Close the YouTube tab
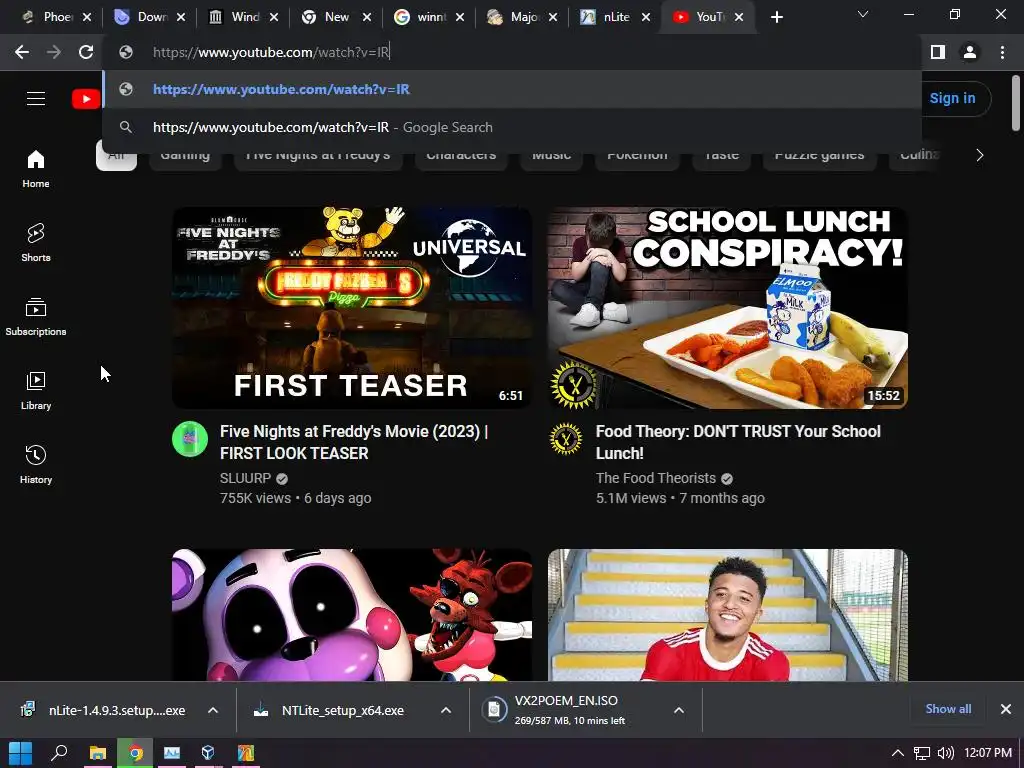 pos(739,18)
